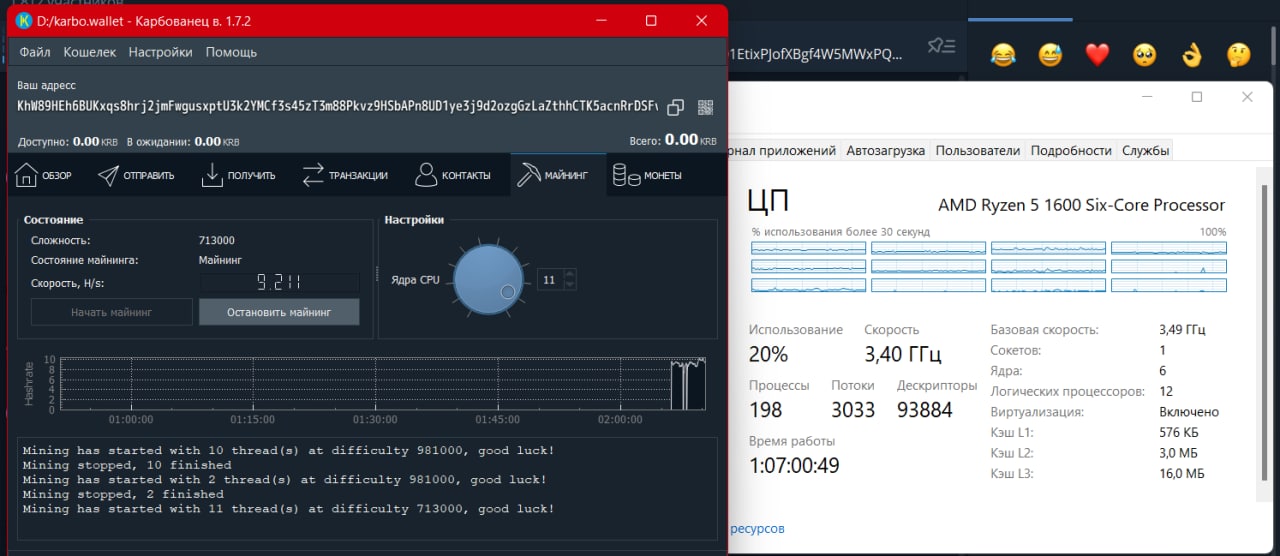React with the sweat-smile emoji in Telegram
This screenshot has height=556, width=1280.
click(1050, 55)
